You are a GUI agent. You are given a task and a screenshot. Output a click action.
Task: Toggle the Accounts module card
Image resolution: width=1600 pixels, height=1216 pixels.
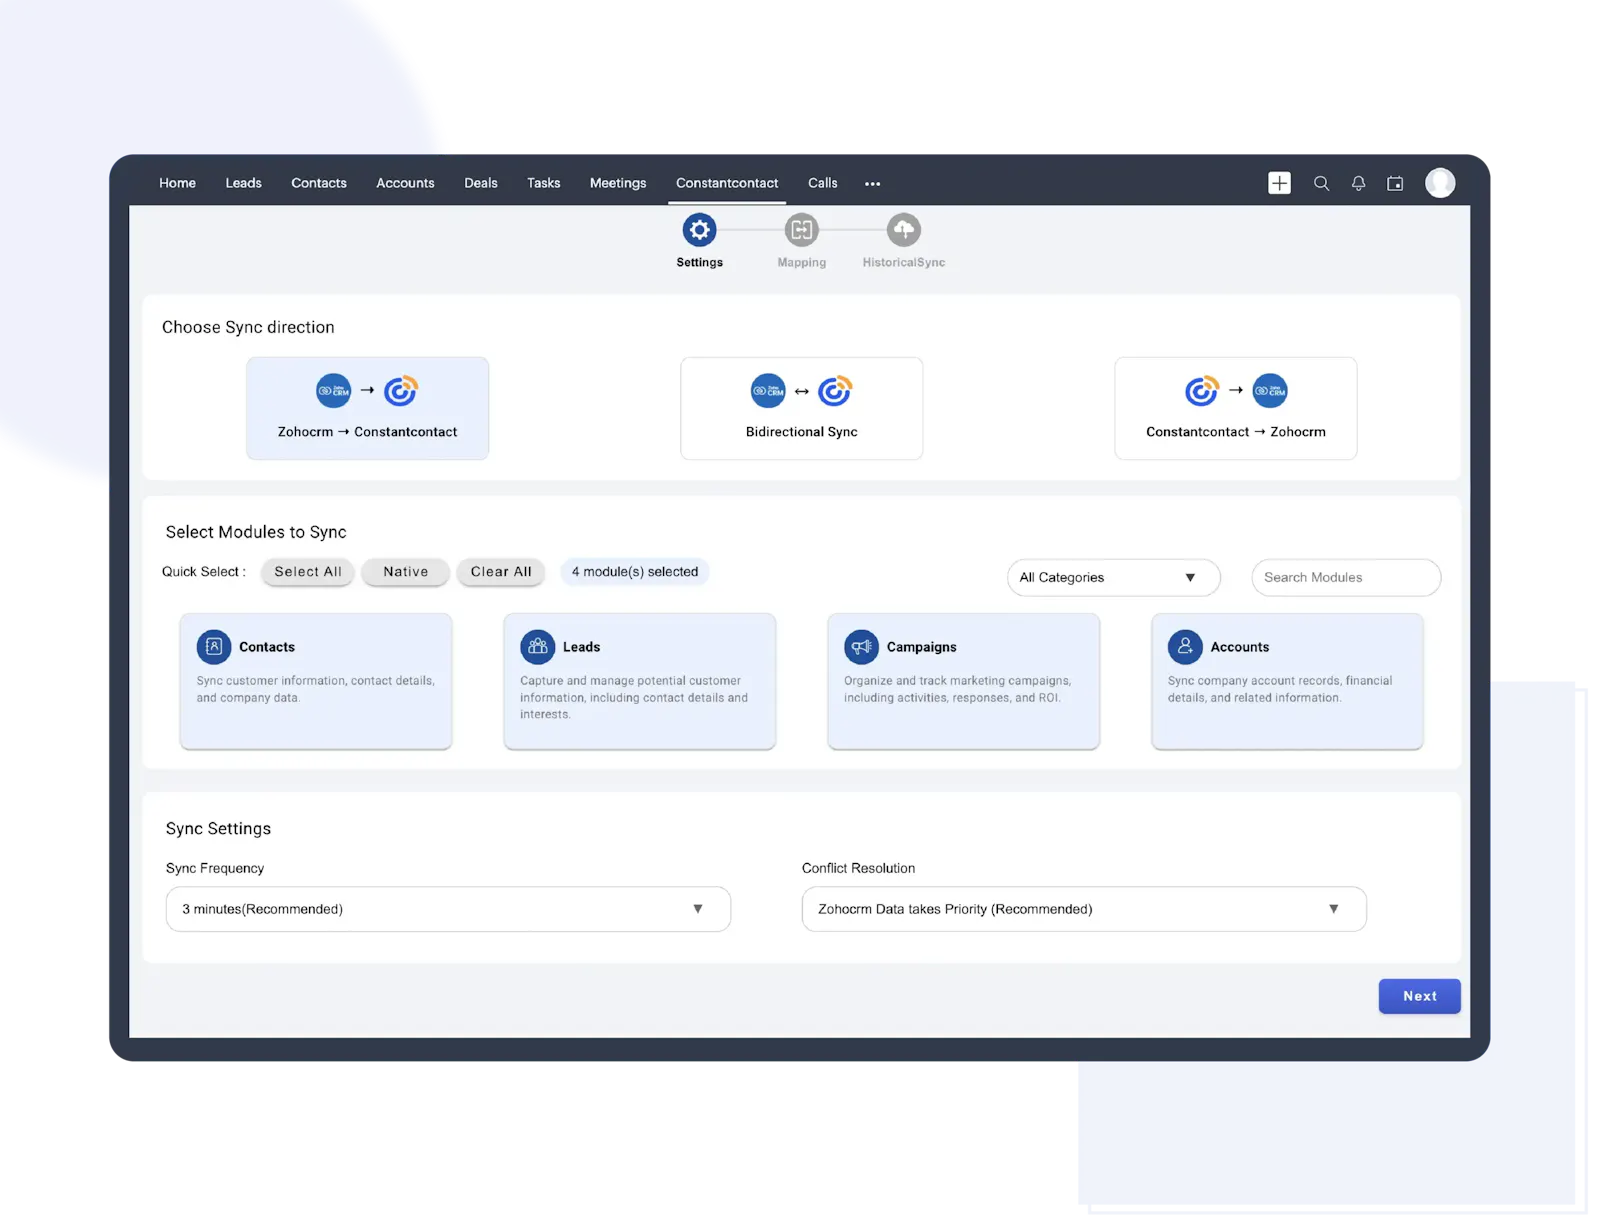click(1287, 681)
